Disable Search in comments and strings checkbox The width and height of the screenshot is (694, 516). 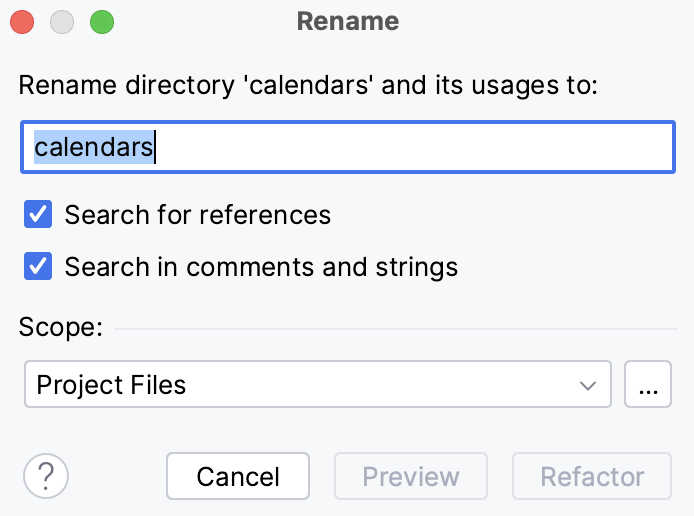pos(38,267)
